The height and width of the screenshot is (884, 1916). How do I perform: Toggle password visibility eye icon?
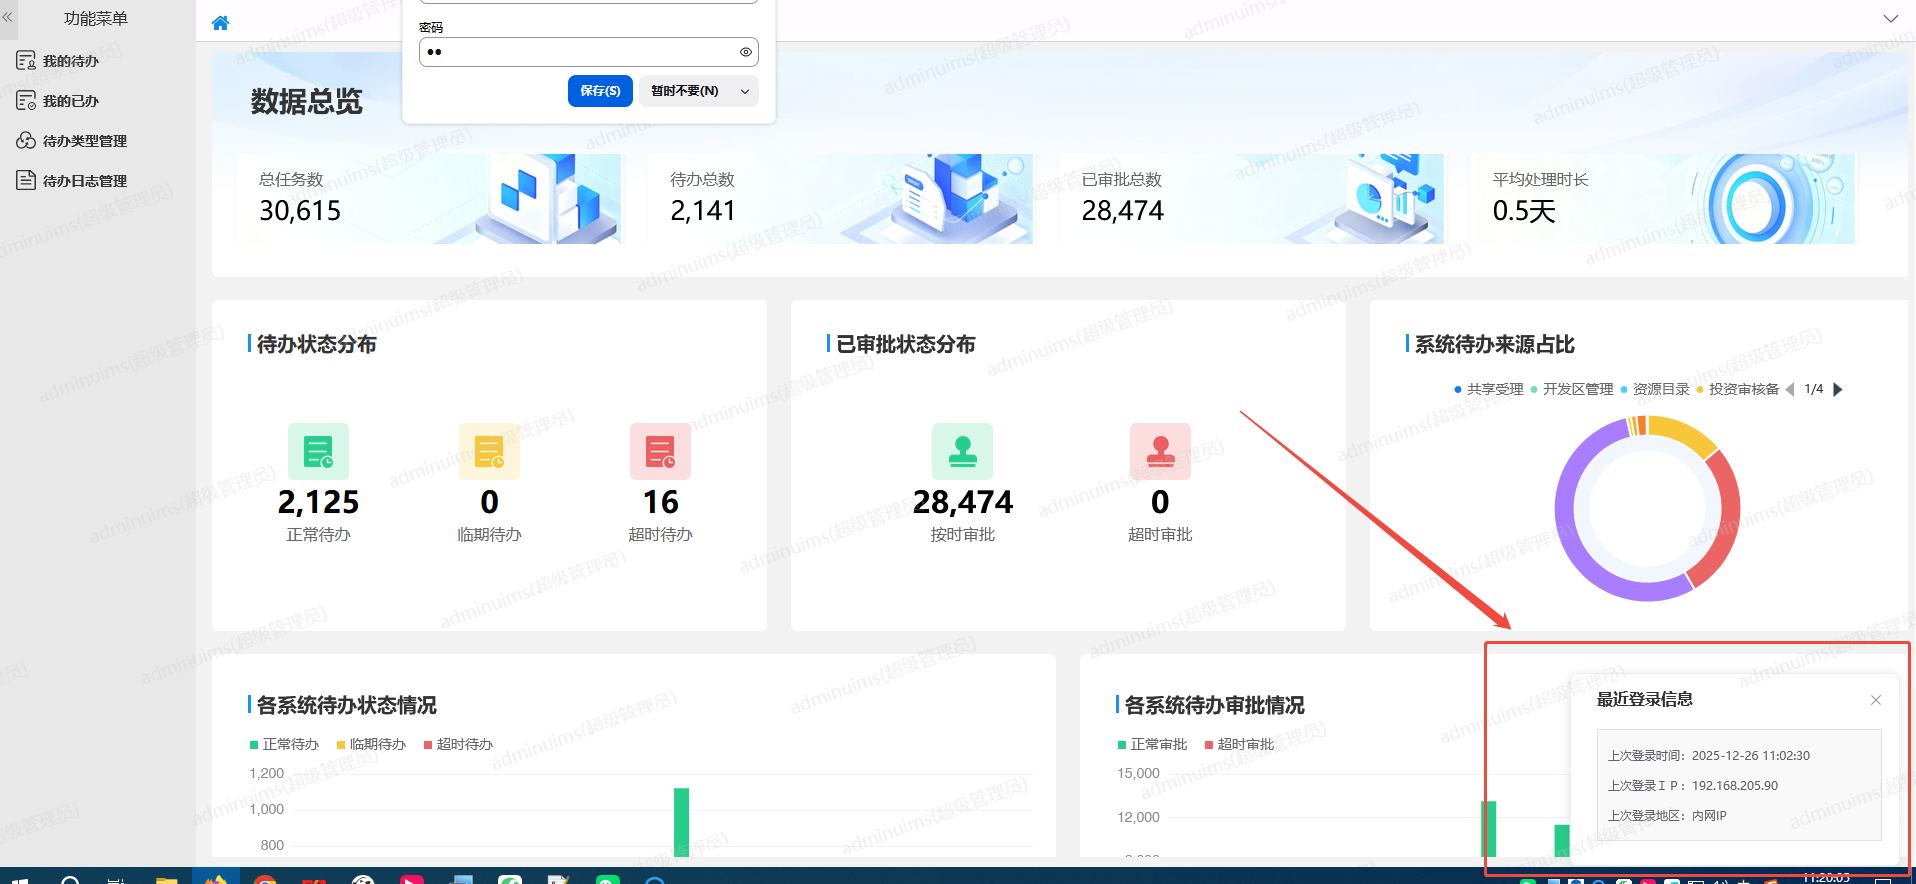tap(745, 52)
